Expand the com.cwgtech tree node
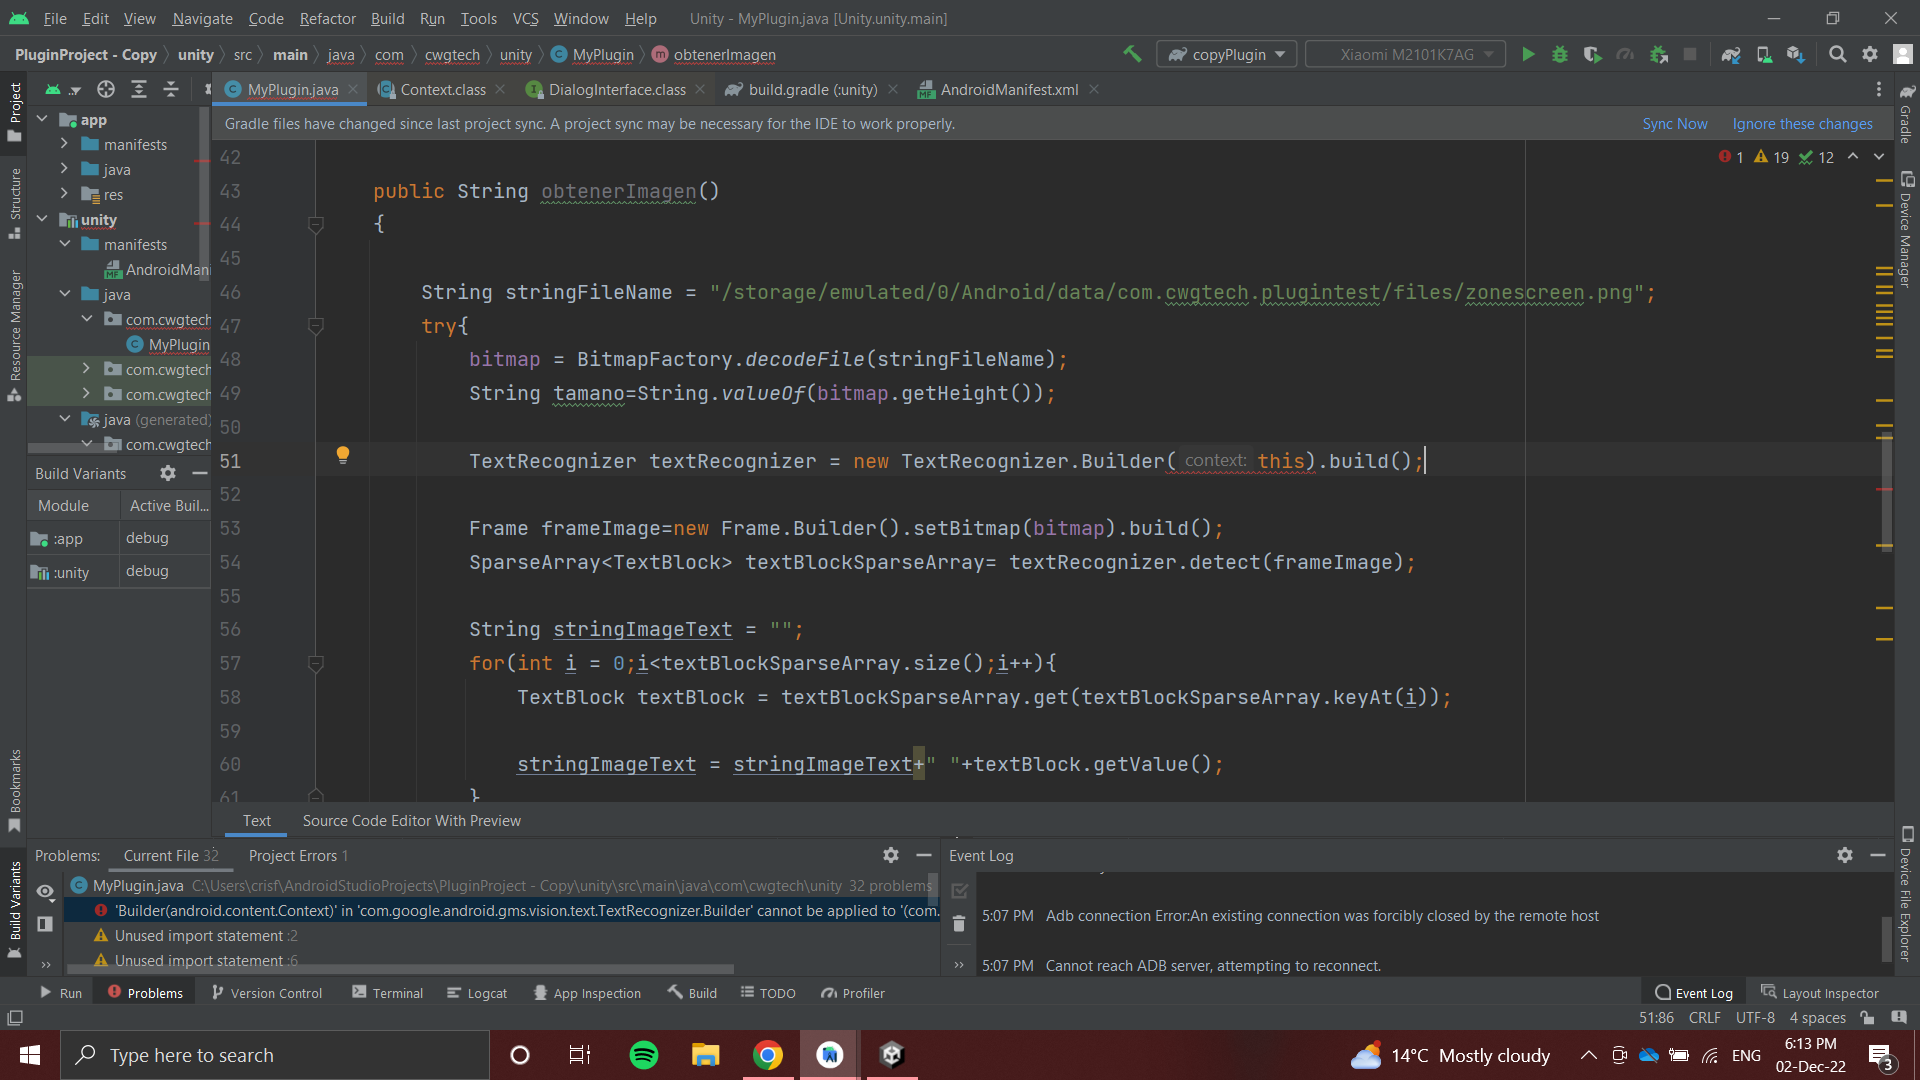The height and width of the screenshot is (1080, 1920). (86, 369)
